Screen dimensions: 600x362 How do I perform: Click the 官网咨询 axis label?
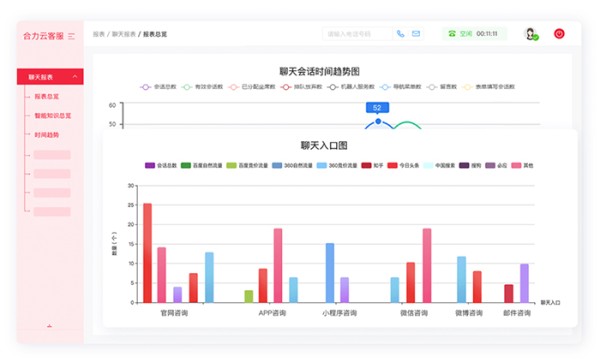pos(174,313)
